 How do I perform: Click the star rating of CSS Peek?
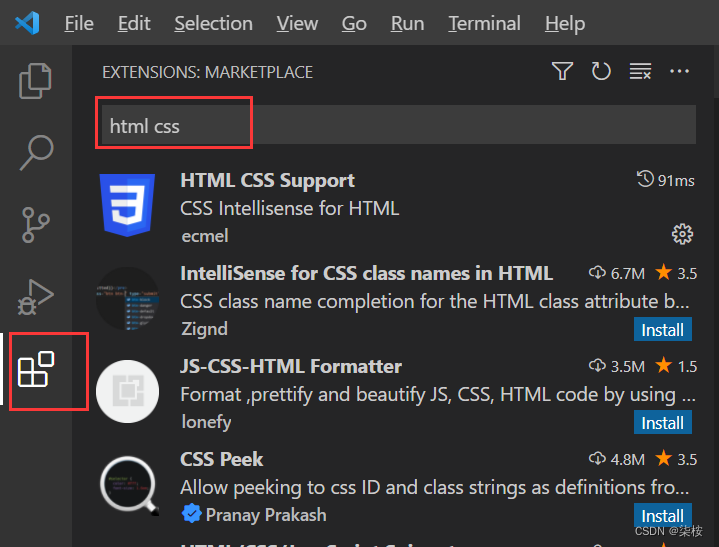pos(676,459)
